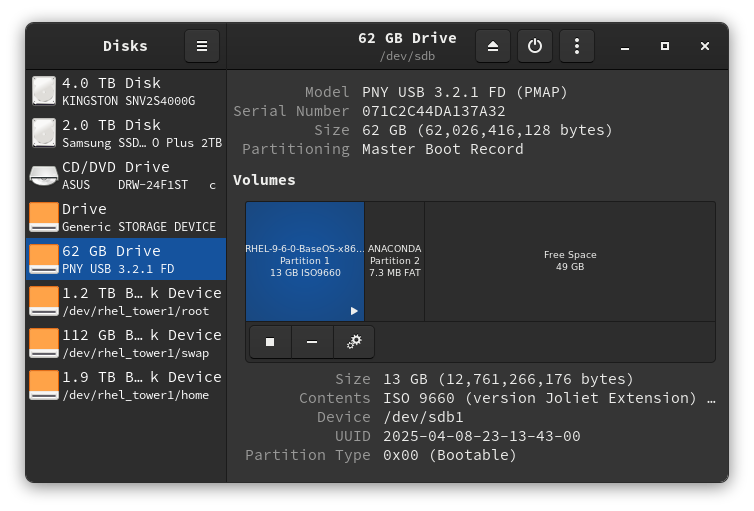Image resolution: width=754 pixels, height=511 pixels.
Task: Click the UUID 2025-04-08-23-13-43-00
Action: tap(482, 436)
